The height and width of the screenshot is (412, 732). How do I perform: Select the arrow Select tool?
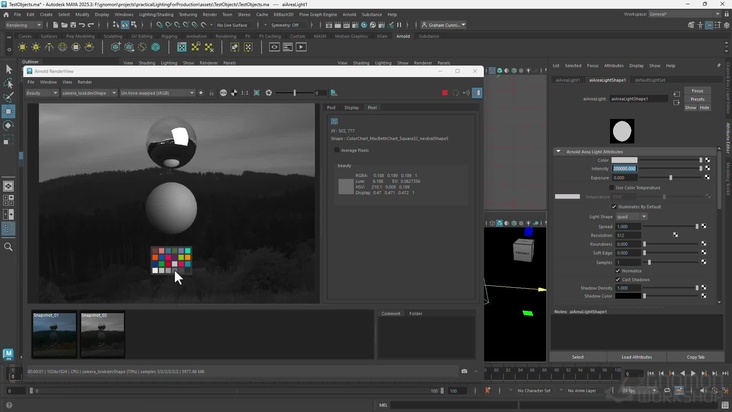[8, 69]
